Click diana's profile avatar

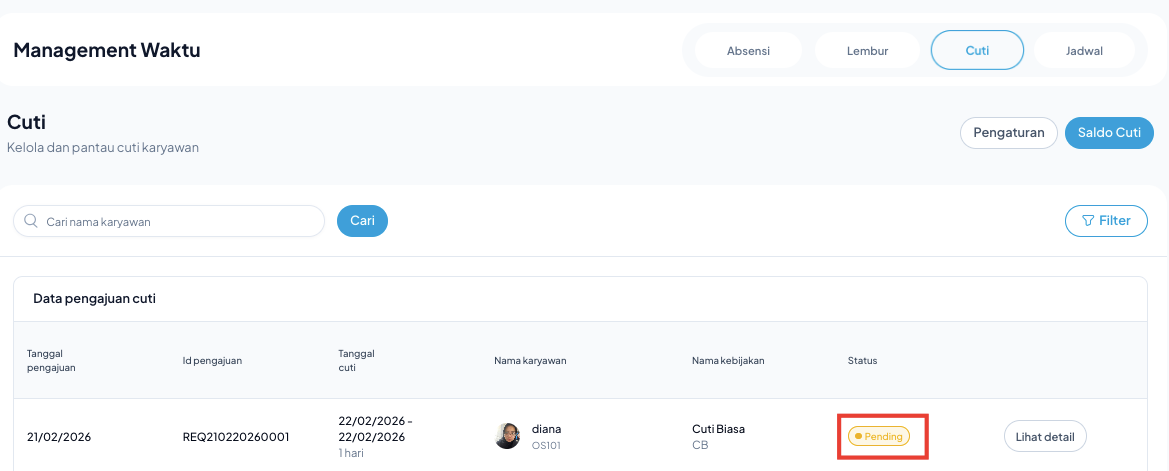pyautogui.click(x=508, y=436)
